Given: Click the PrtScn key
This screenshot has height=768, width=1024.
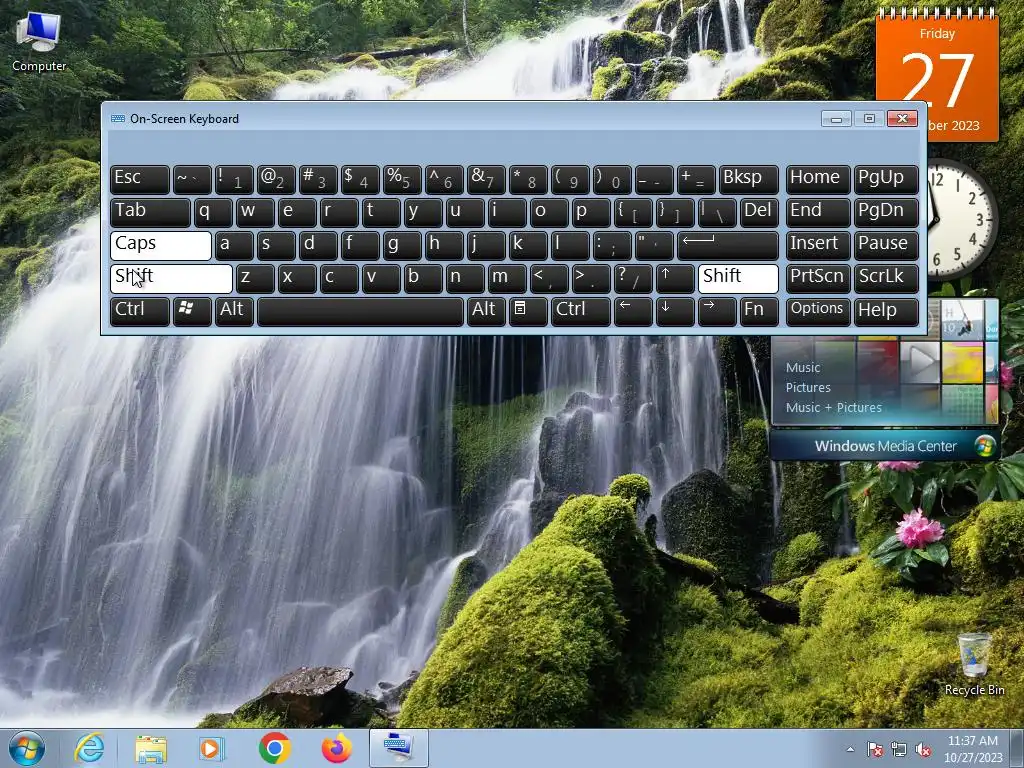Looking at the screenshot, I should coord(818,278).
